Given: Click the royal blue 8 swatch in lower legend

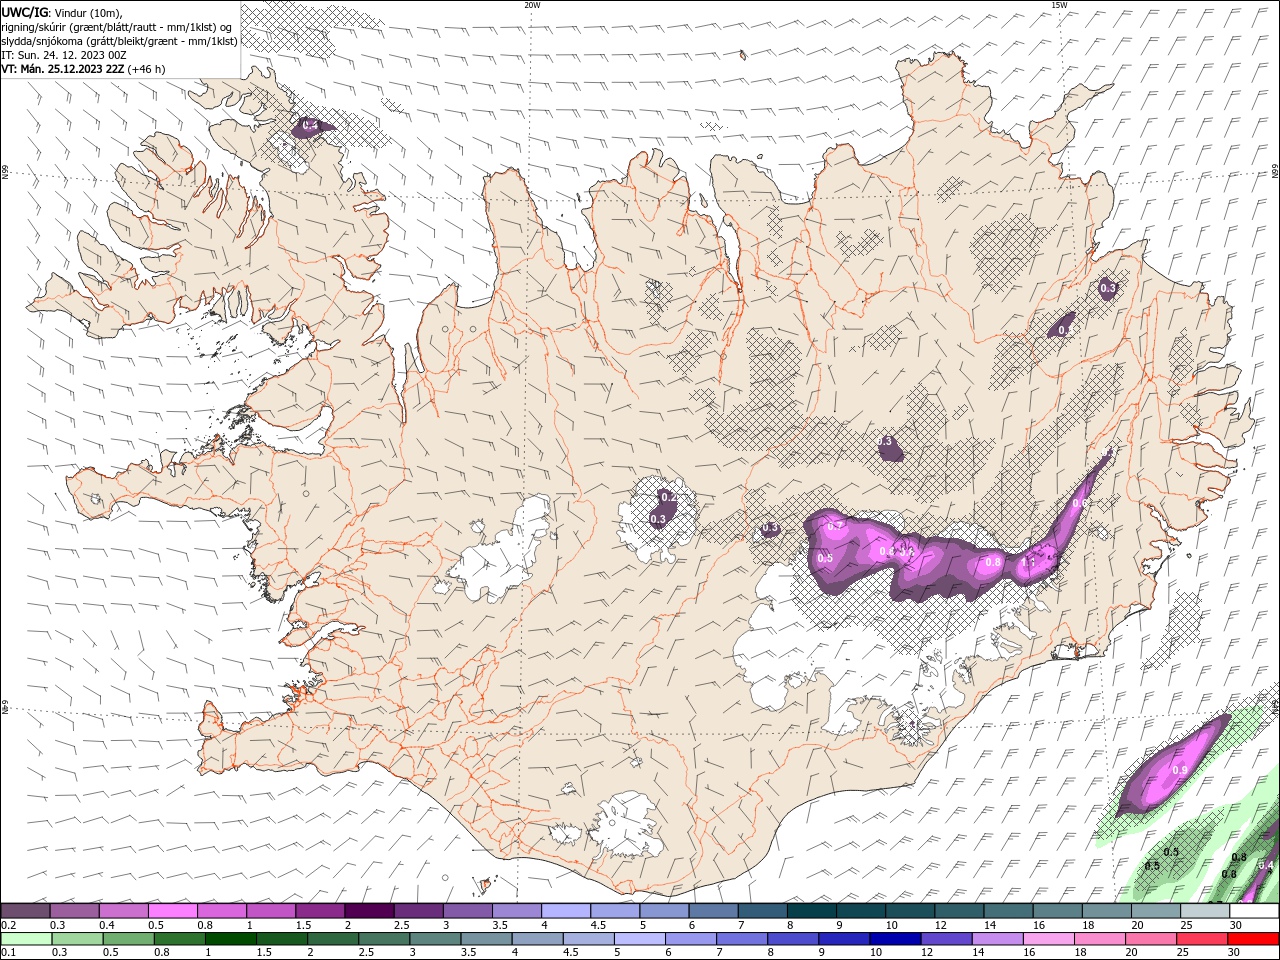Looking at the screenshot, I should [794, 939].
